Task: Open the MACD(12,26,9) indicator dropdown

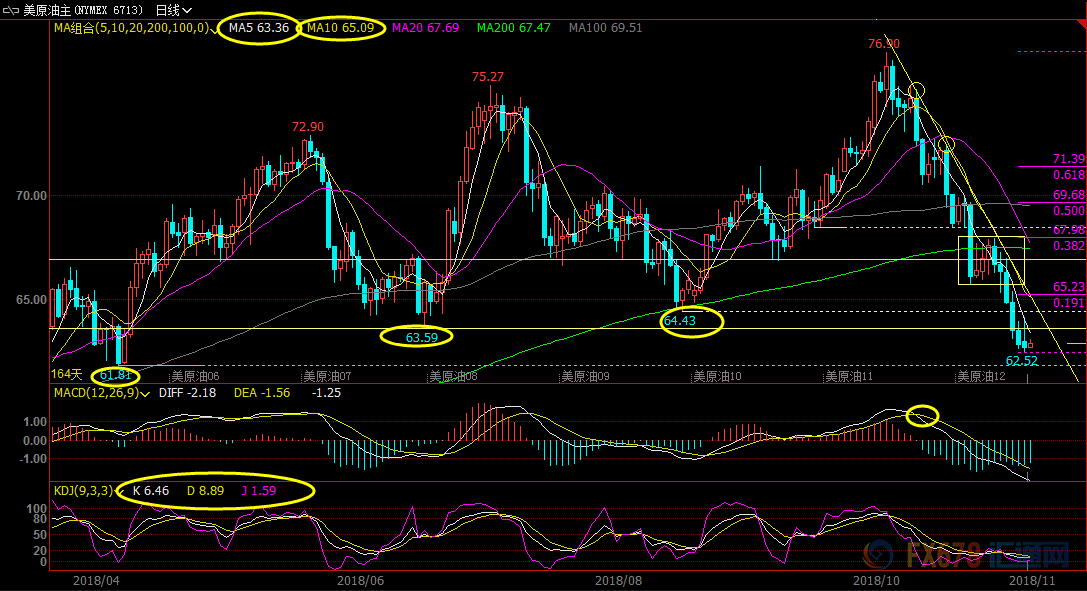Action: click(147, 393)
